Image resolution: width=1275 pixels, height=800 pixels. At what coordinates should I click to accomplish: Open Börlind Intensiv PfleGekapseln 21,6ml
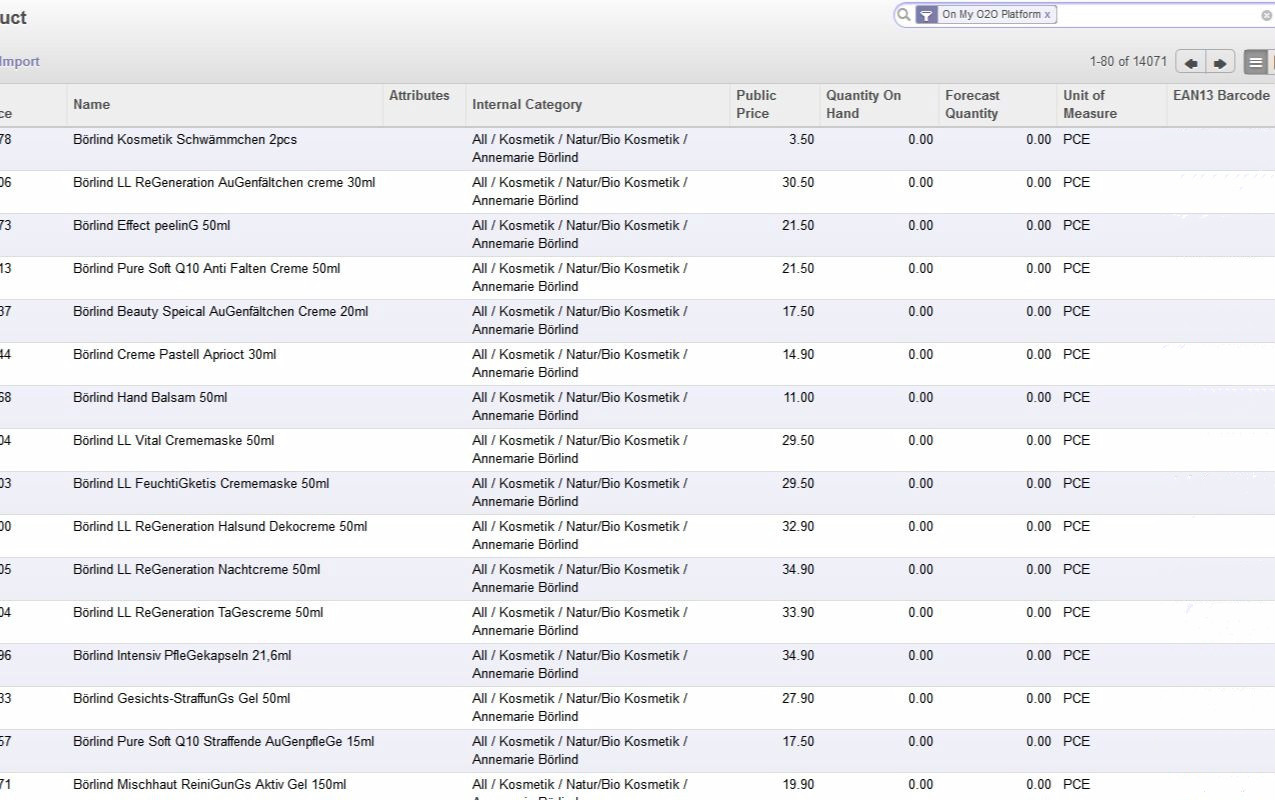click(x=182, y=656)
